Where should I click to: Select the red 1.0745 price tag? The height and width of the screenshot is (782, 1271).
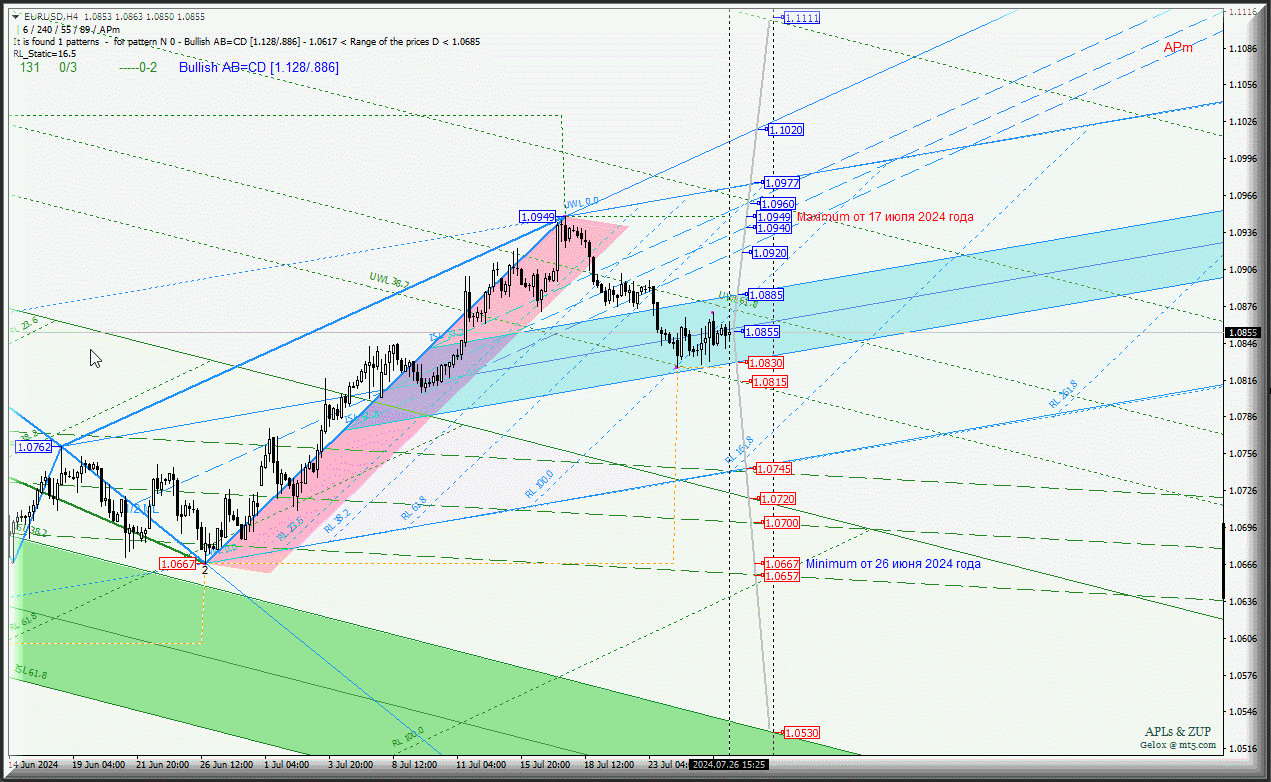point(774,469)
